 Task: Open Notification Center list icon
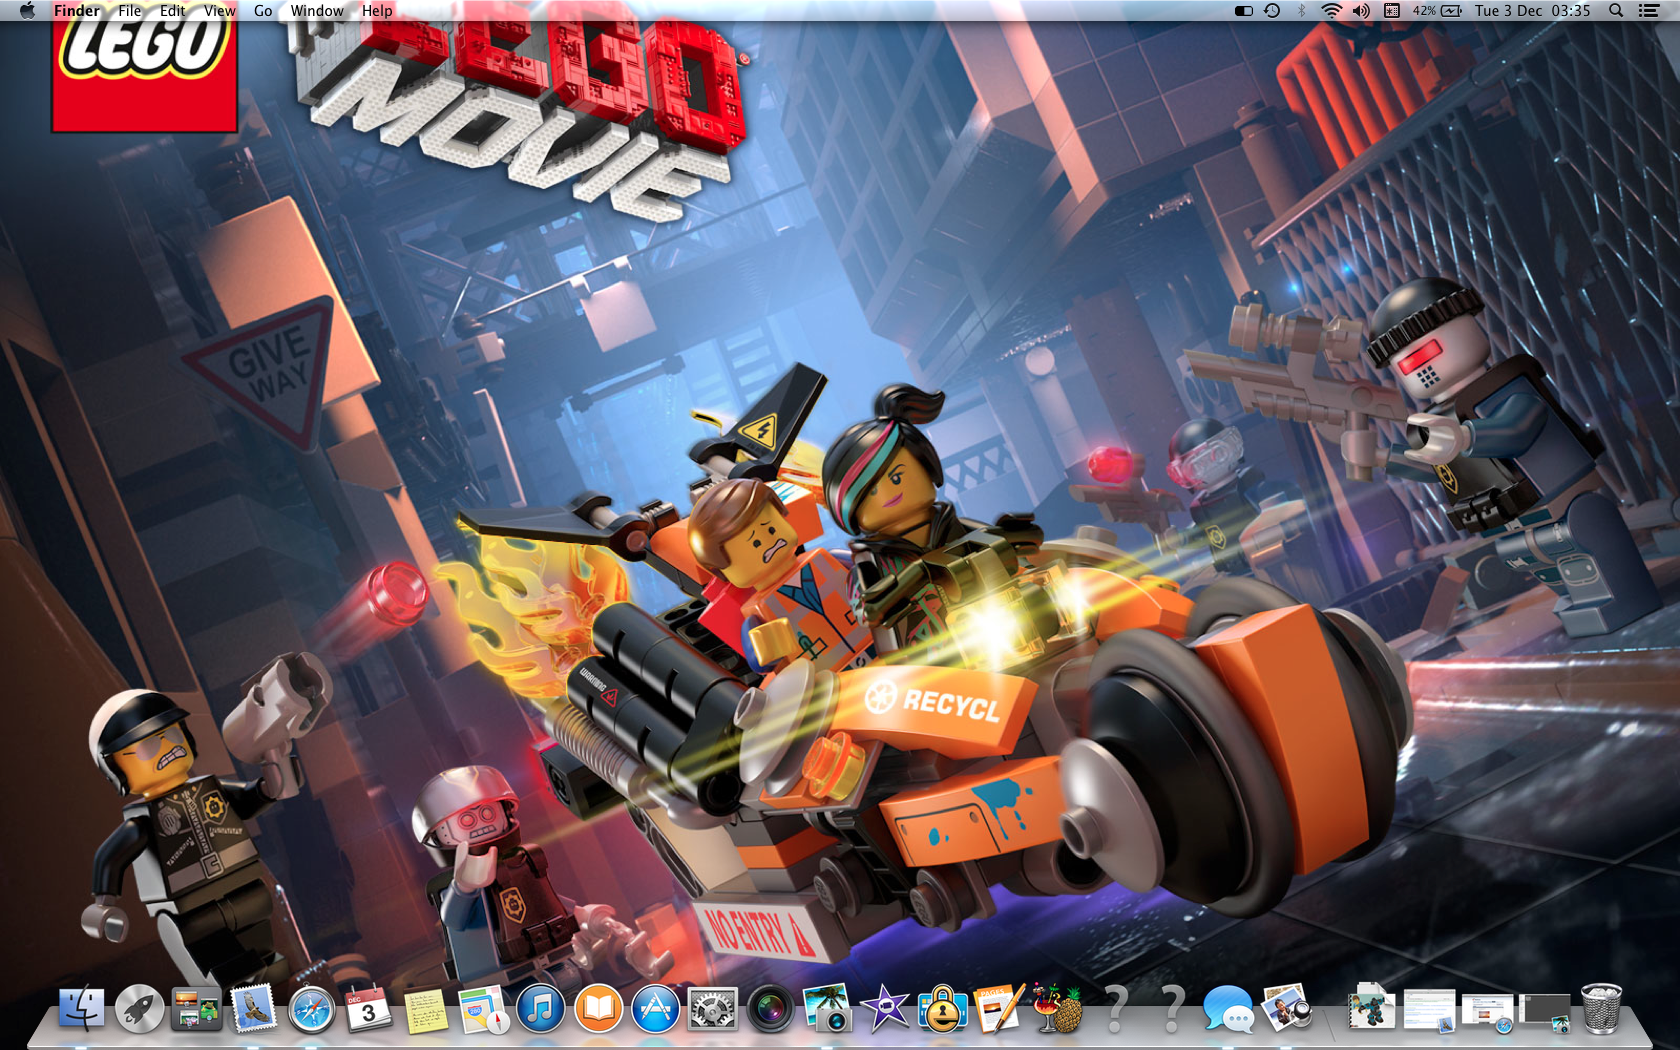click(x=1649, y=11)
